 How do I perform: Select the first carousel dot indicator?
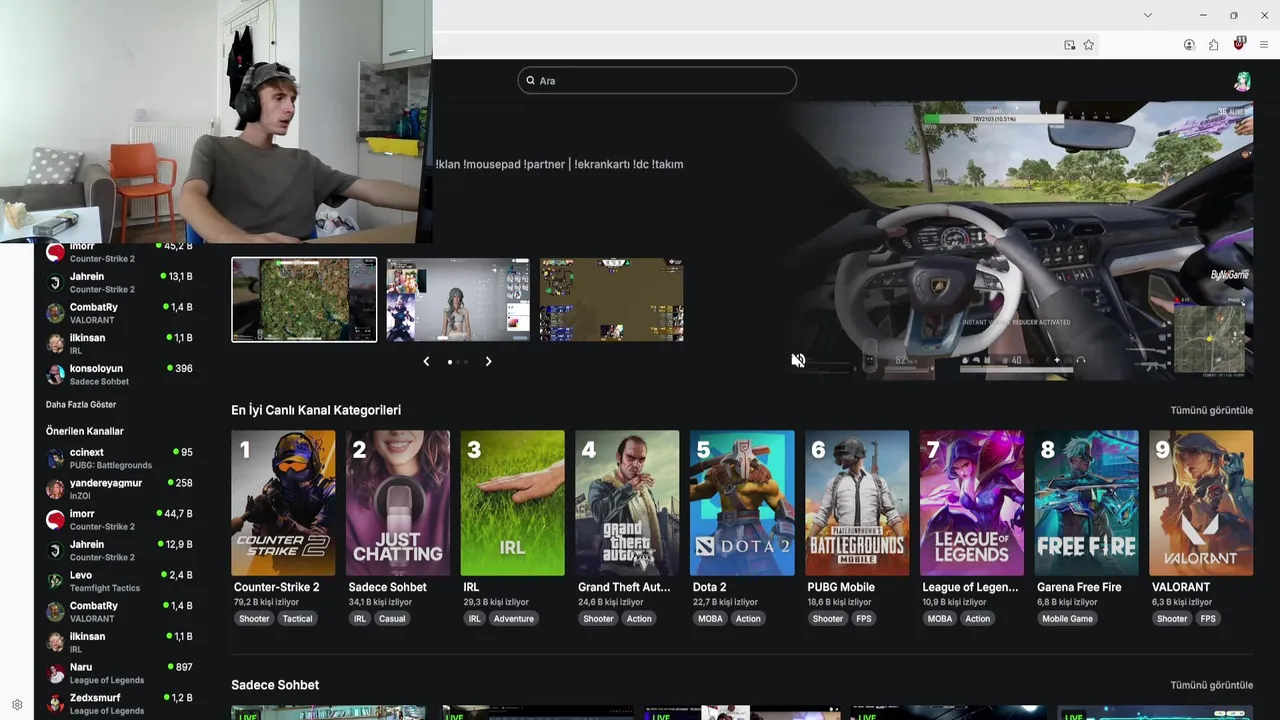[x=450, y=362]
